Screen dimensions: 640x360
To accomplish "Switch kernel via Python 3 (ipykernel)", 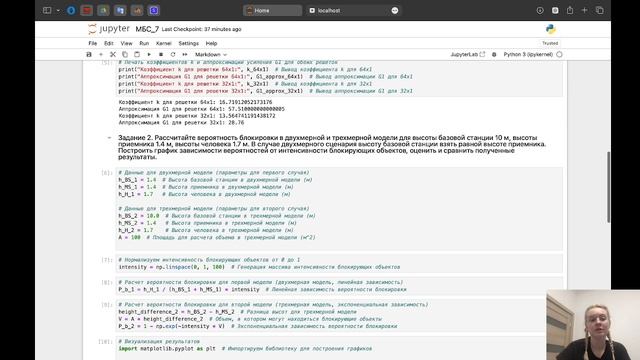I will coord(528,54).
